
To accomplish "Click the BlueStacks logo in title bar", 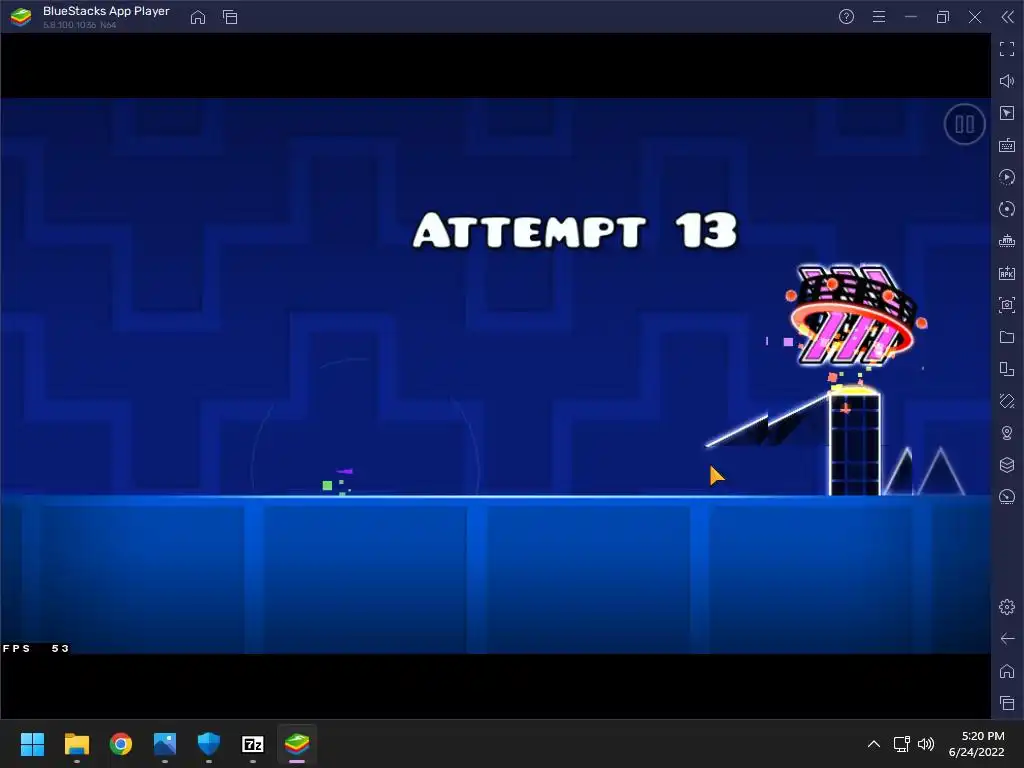I will [21, 17].
